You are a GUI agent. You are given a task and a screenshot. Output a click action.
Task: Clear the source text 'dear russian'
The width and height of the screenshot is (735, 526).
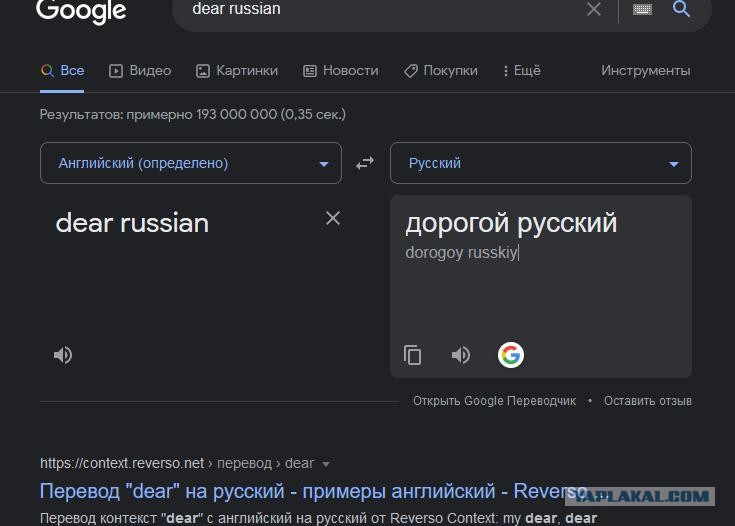(333, 218)
